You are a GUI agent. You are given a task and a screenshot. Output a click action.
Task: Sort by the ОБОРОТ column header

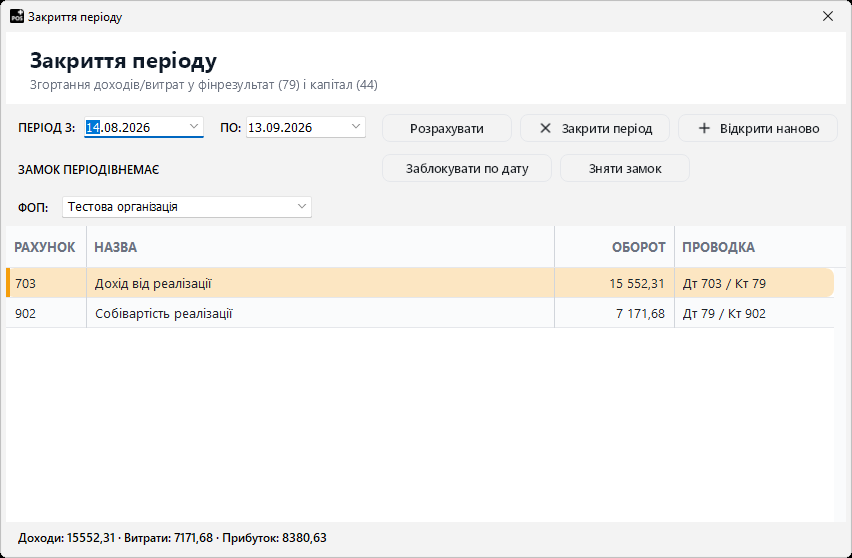[615, 247]
